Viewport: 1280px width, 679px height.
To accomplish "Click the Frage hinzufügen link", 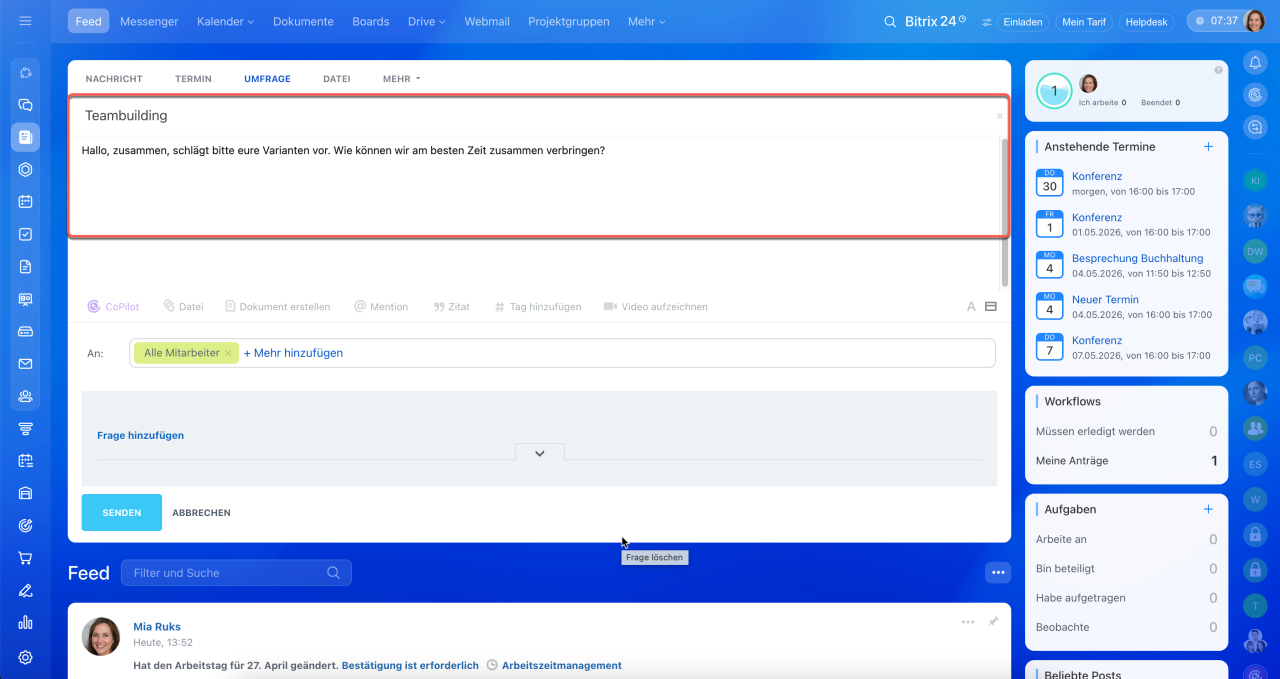I will click(x=140, y=436).
